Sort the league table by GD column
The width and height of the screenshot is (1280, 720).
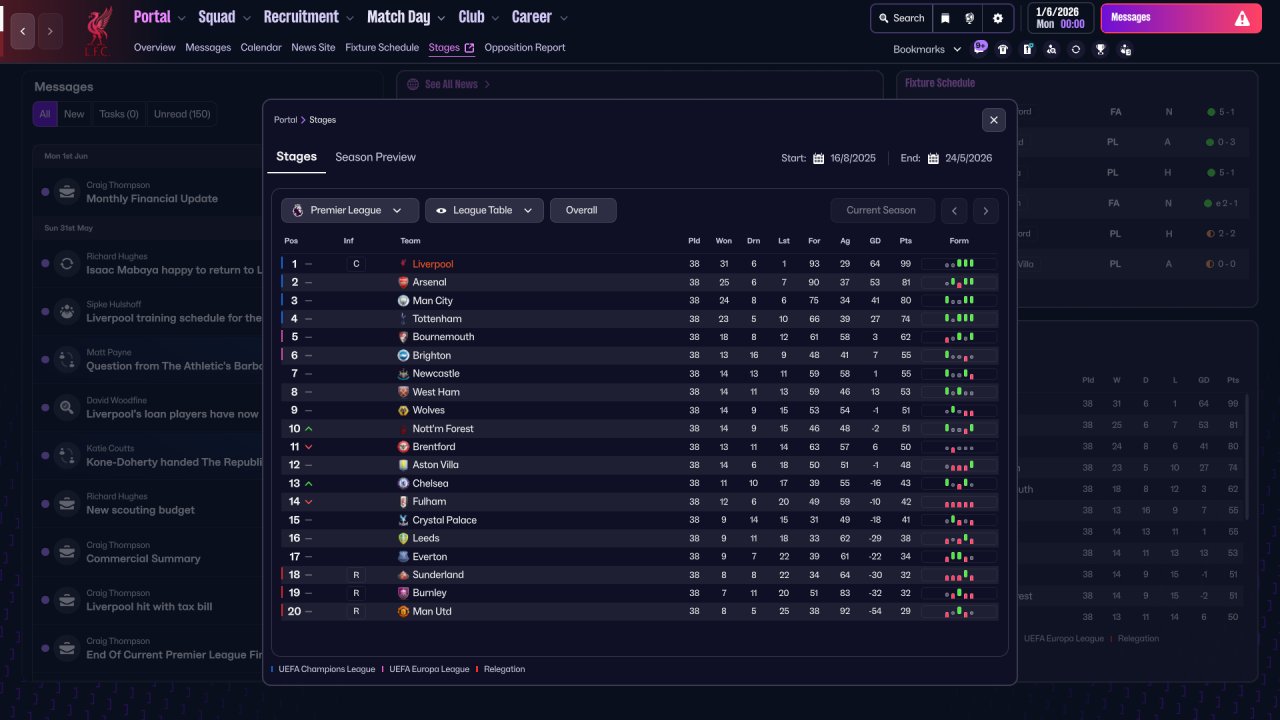(x=875, y=241)
